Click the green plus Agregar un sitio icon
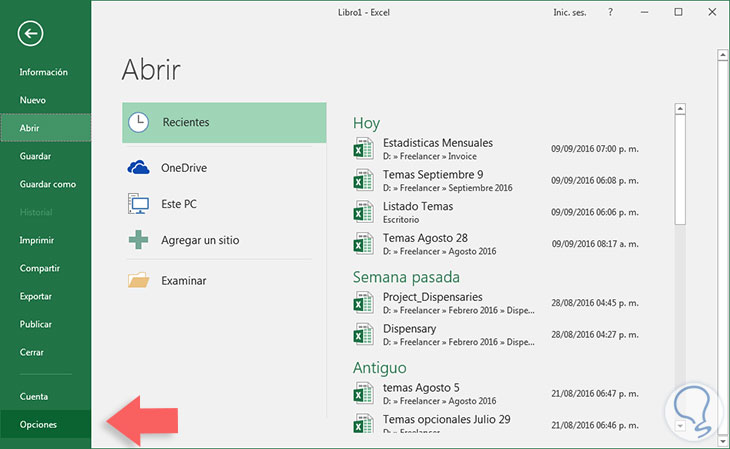The height and width of the screenshot is (449, 730). pos(138,240)
